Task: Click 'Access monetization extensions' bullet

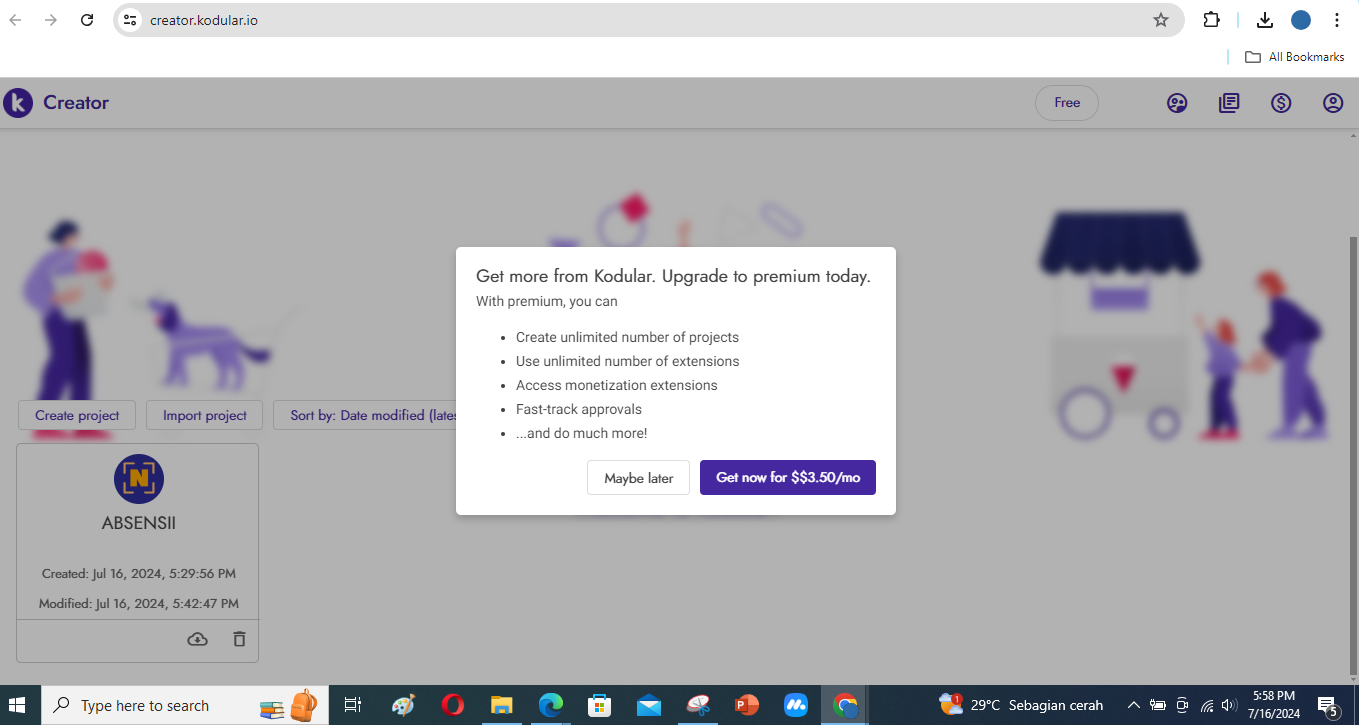Action: coord(616,385)
